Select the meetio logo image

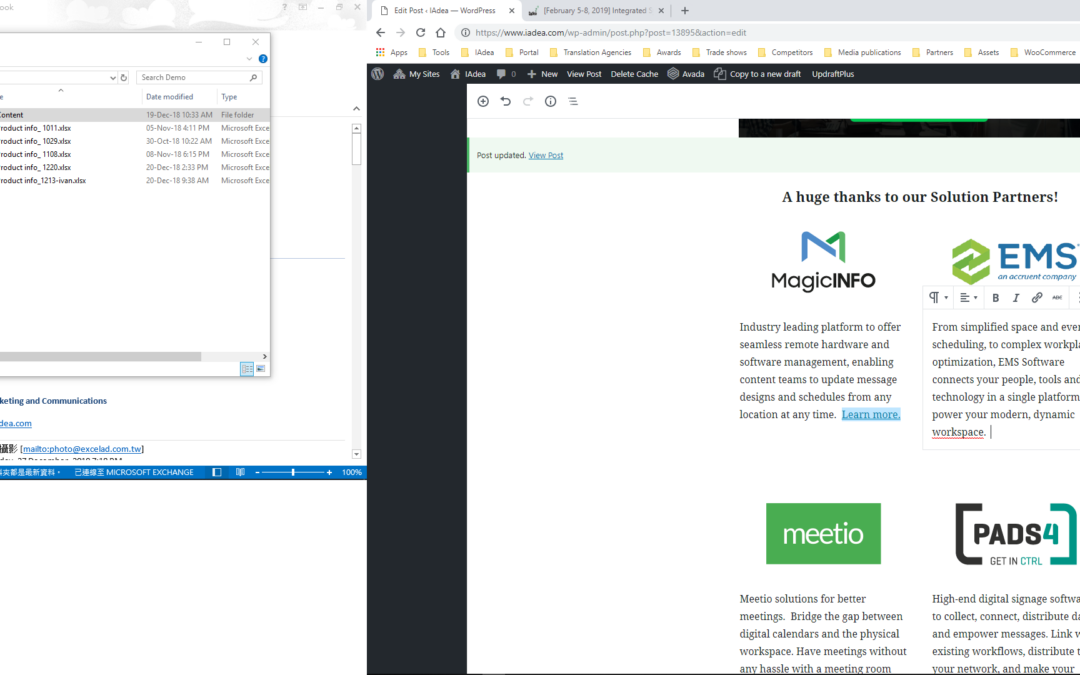click(823, 534)
